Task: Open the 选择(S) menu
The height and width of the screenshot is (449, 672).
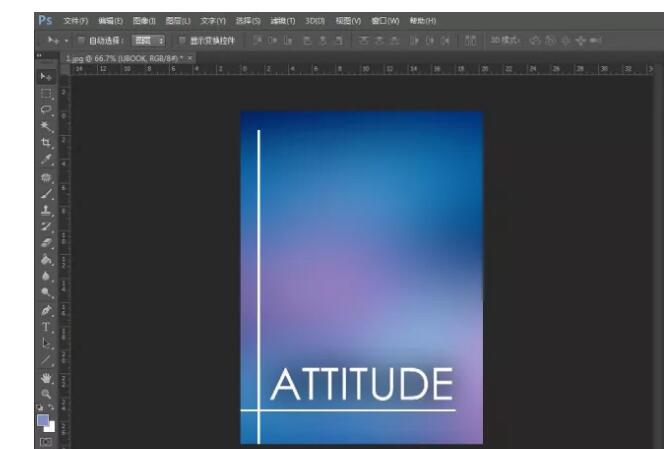Action: [x=248, y=21]
